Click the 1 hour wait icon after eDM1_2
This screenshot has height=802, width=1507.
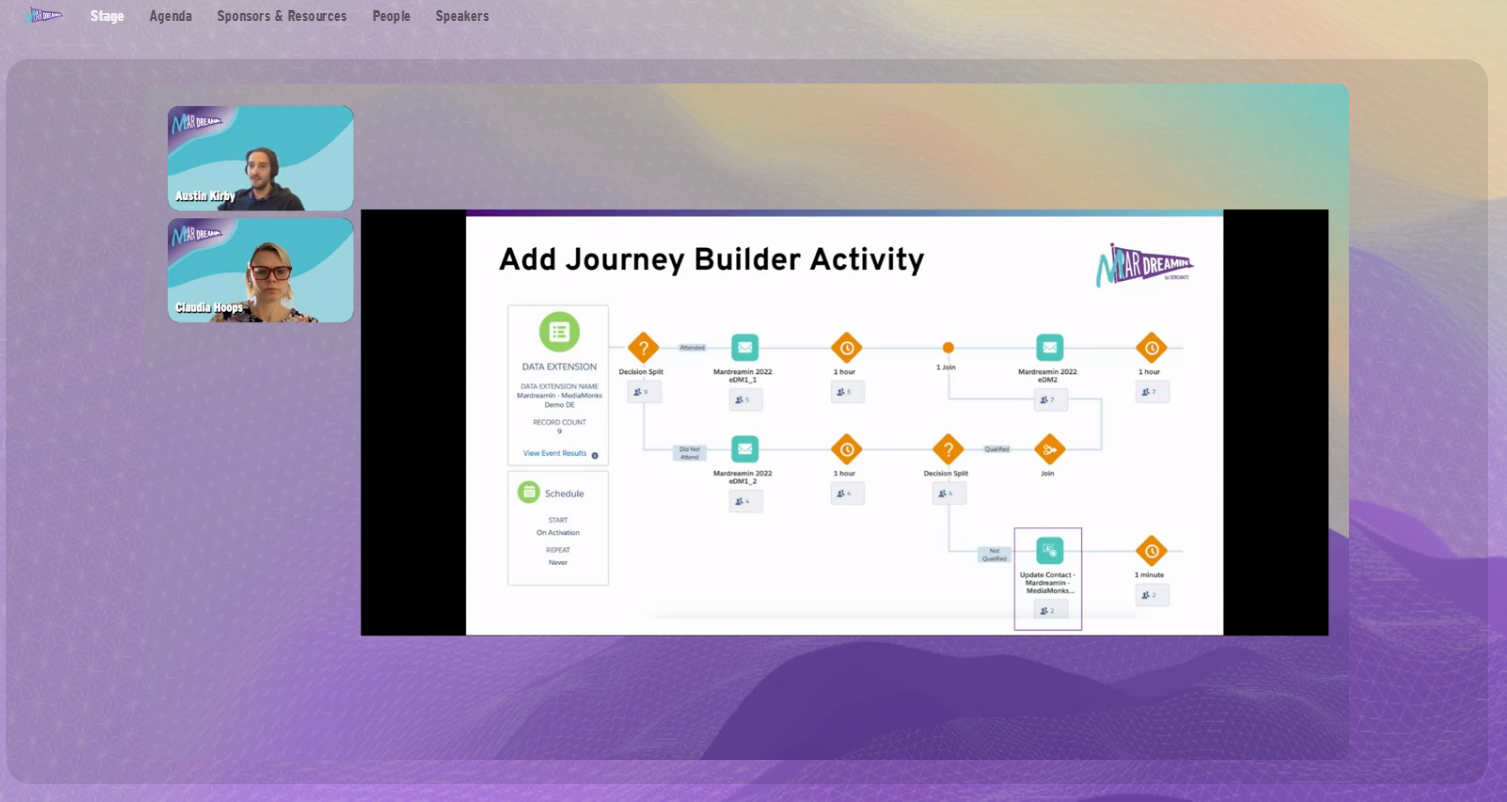(x=846, y=449)
